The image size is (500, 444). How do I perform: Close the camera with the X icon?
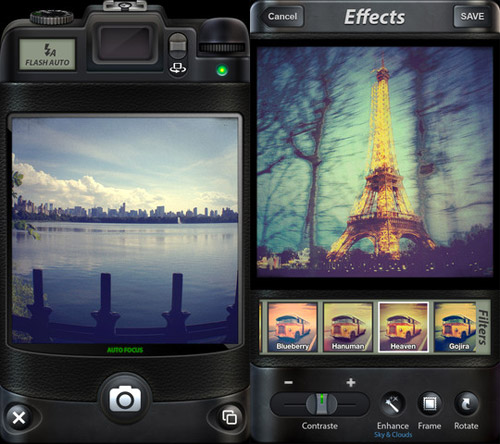19,417
